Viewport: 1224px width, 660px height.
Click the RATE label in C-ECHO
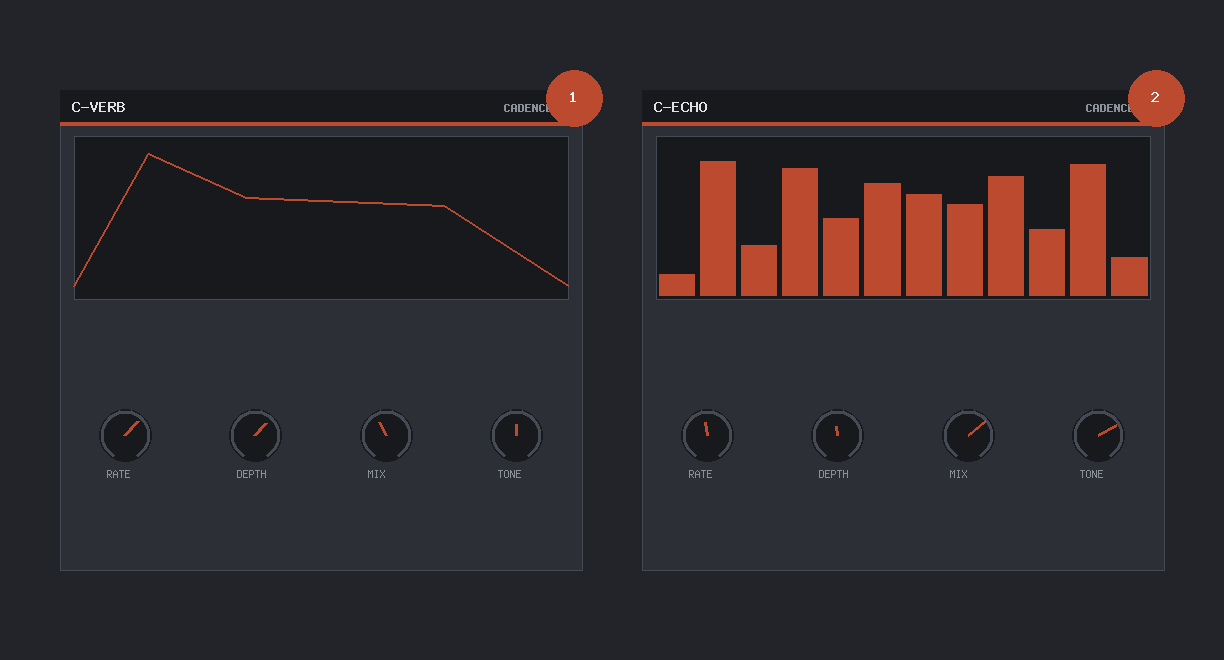click(700, 474)
